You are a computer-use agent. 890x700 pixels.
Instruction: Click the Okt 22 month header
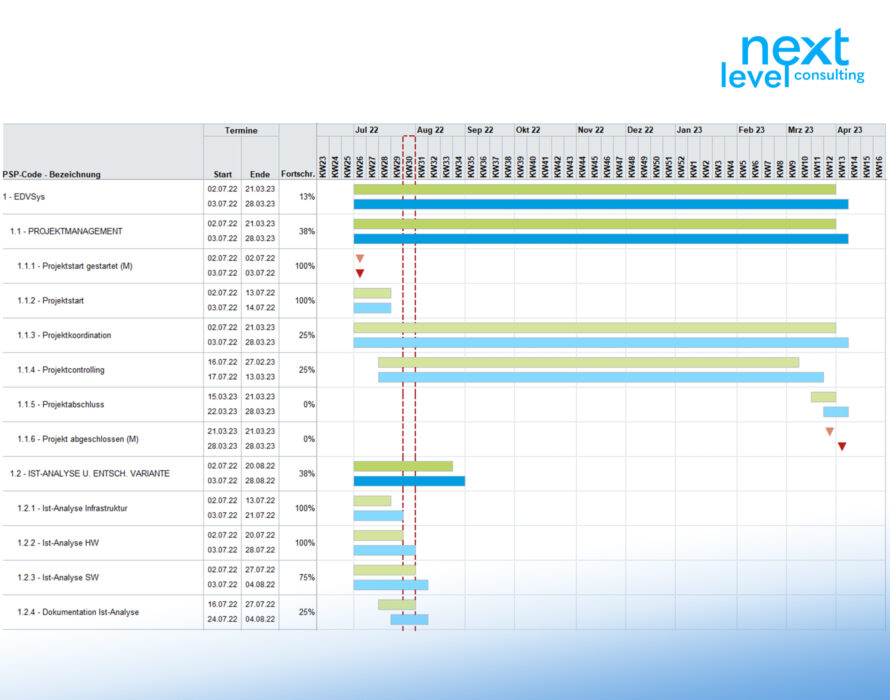pos(528,130)
